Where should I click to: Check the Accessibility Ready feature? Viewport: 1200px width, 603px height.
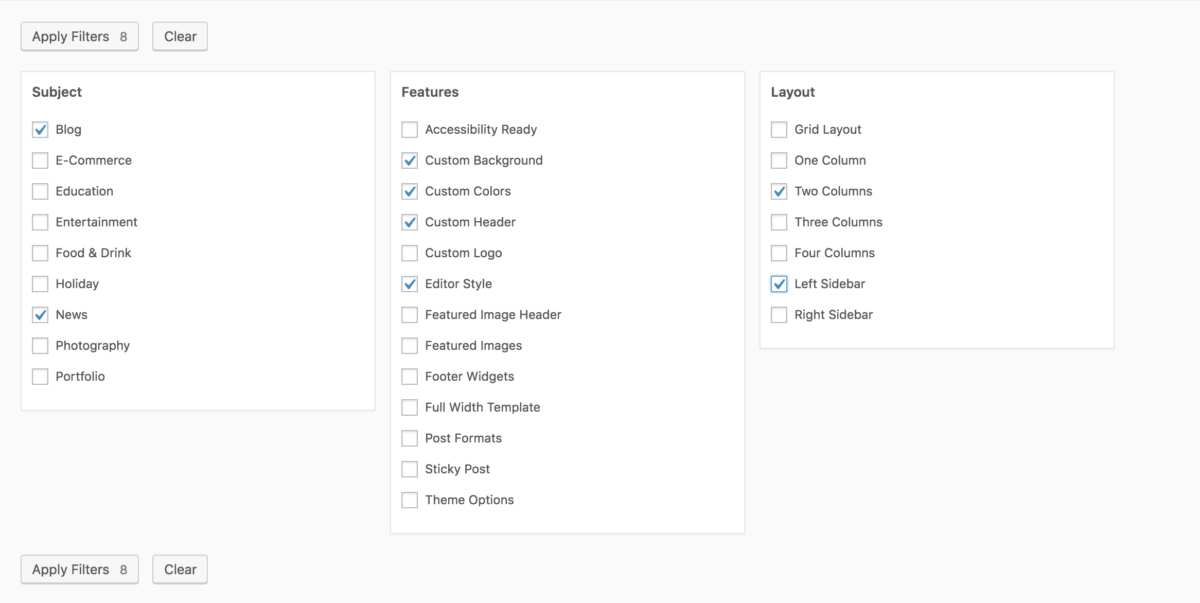409,129
